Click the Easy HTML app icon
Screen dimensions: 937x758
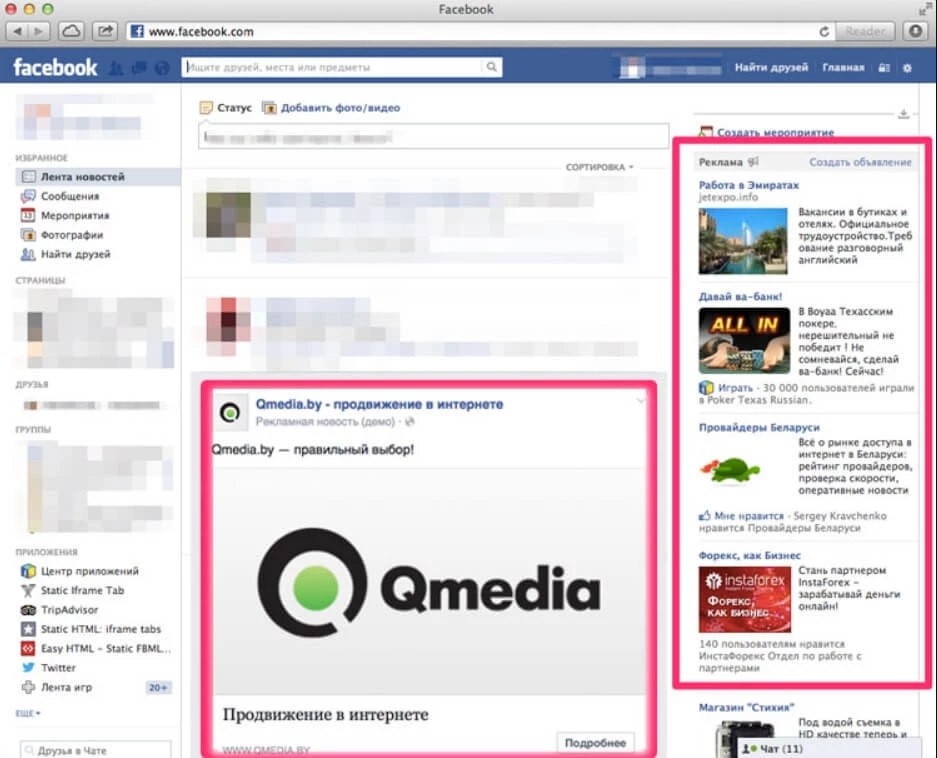(x=28, y=649)
